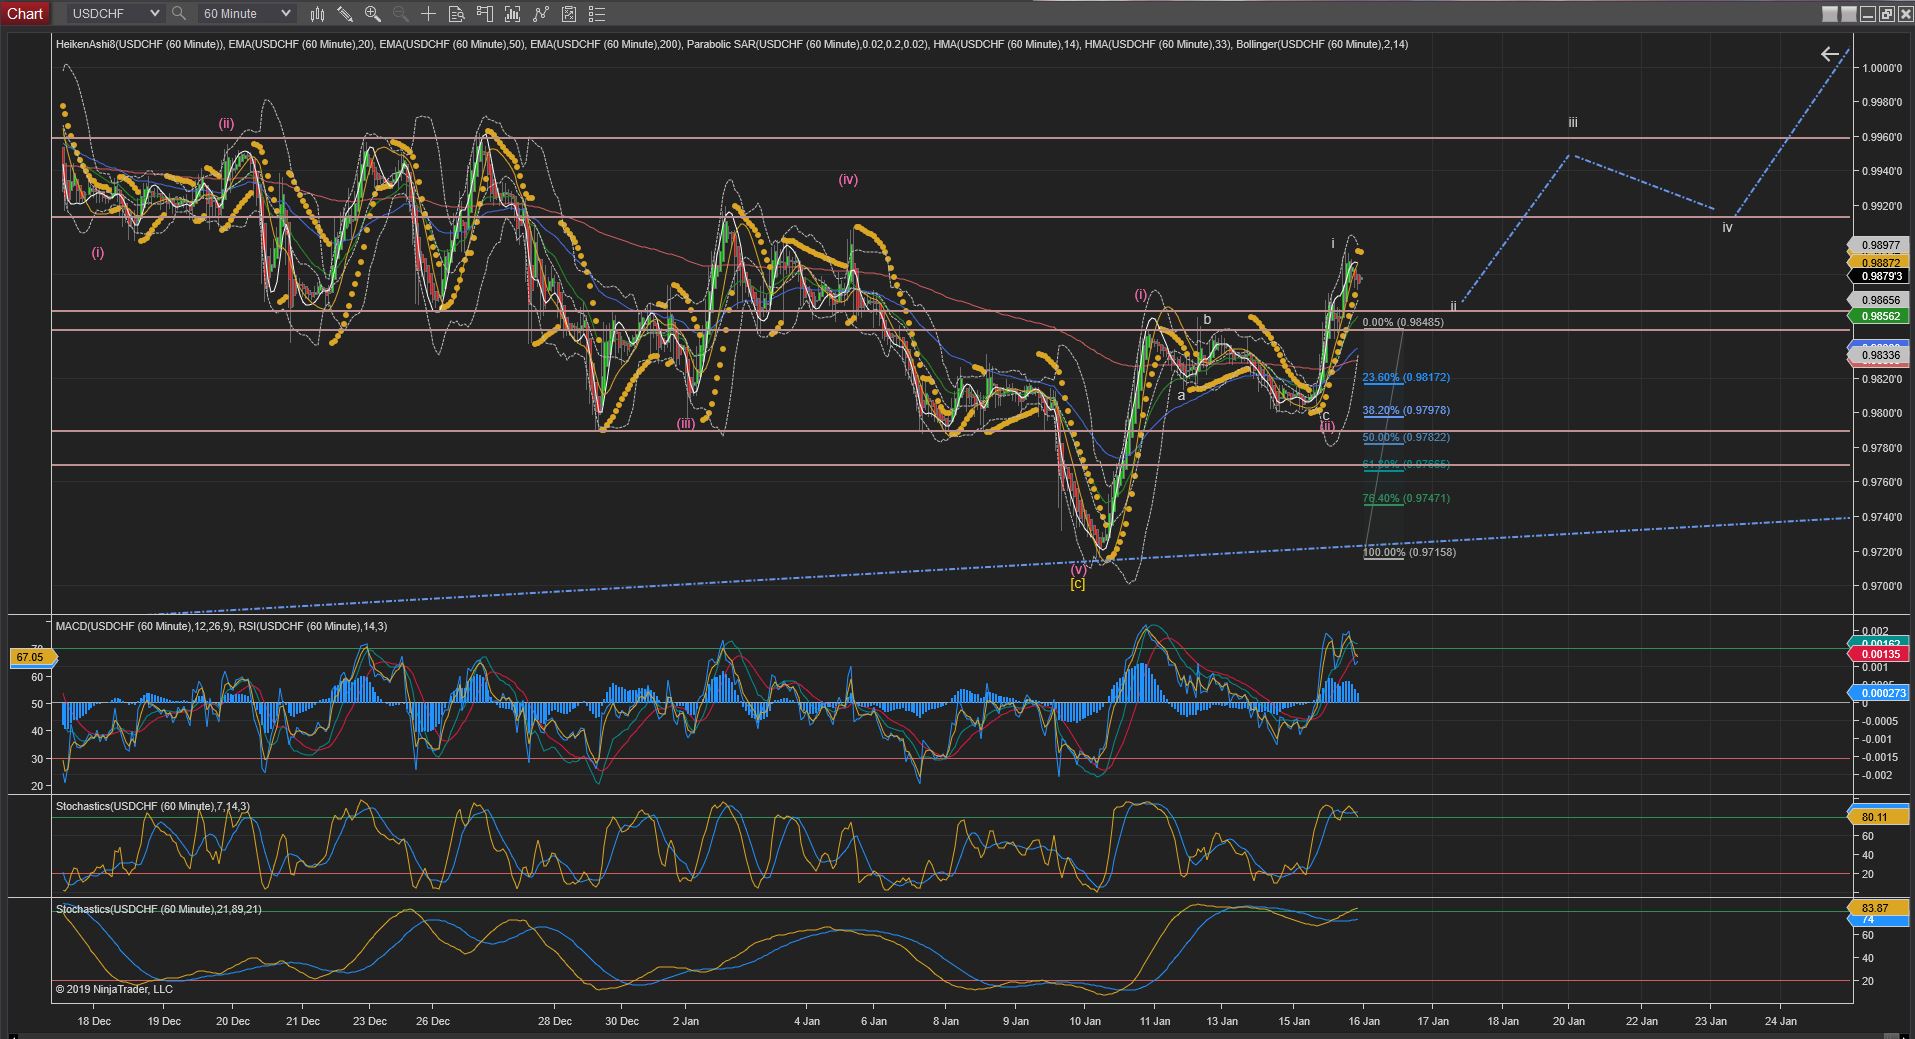Click the 0.98797 current price marker
Image resolution: width=1915 pixels, height=1039 pixels.
tap(1880, 276)
